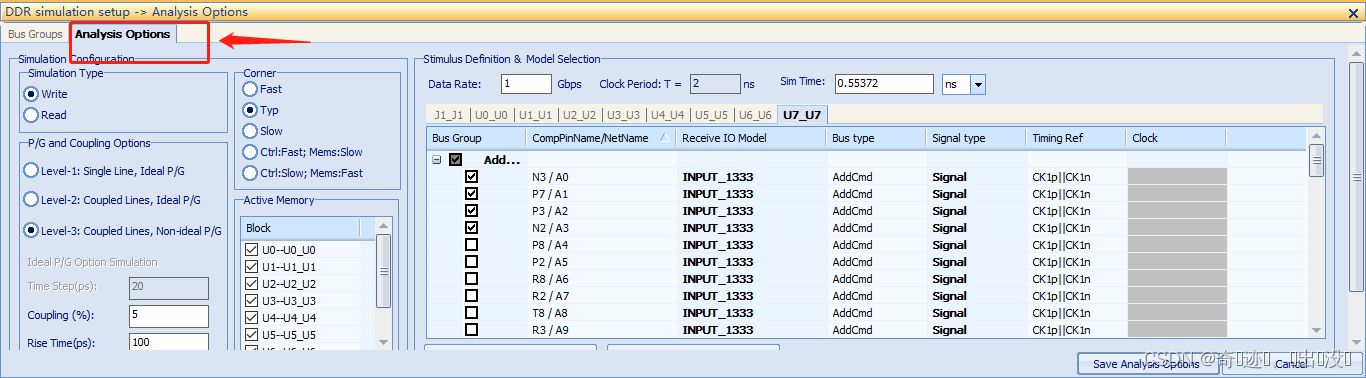Switch to the U6_U6 component tab
1366x378 pixels.
click(756, 115)
